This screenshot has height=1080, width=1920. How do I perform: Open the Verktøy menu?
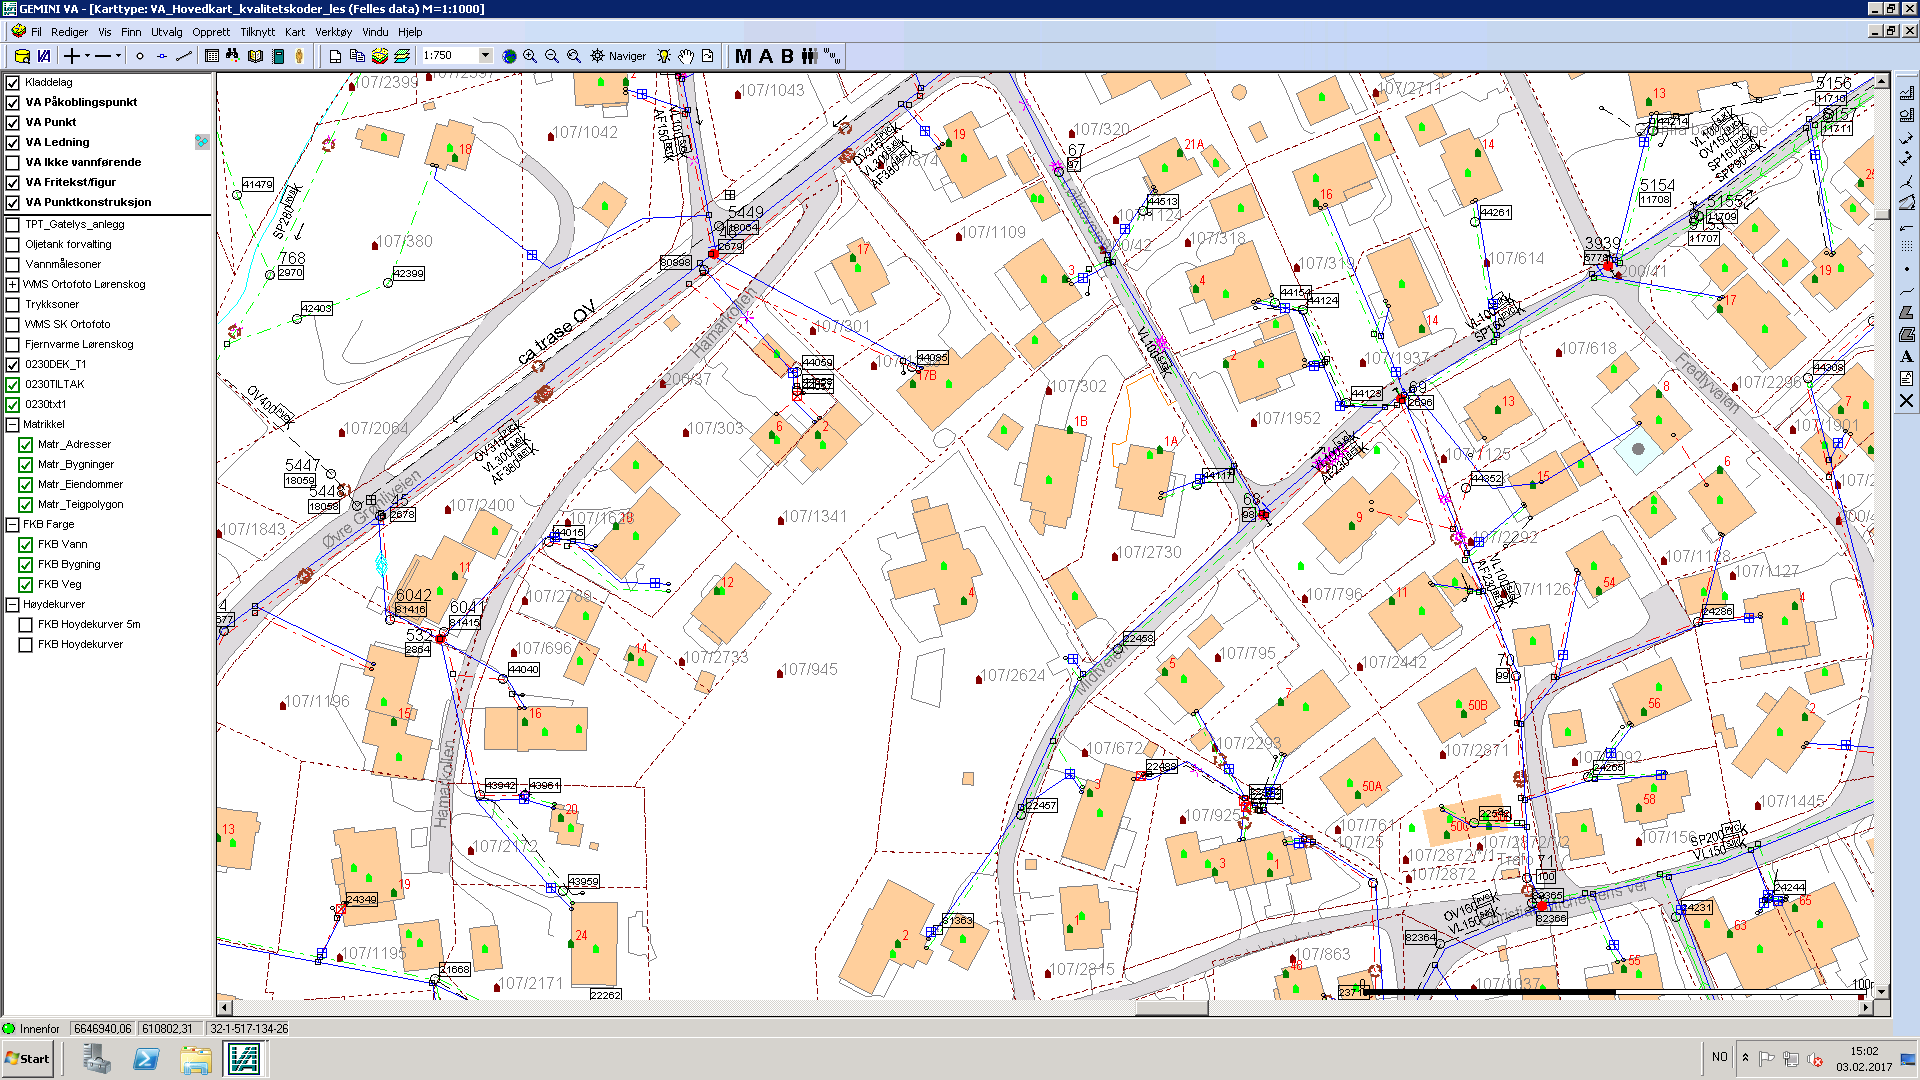(x=334, y=32)
